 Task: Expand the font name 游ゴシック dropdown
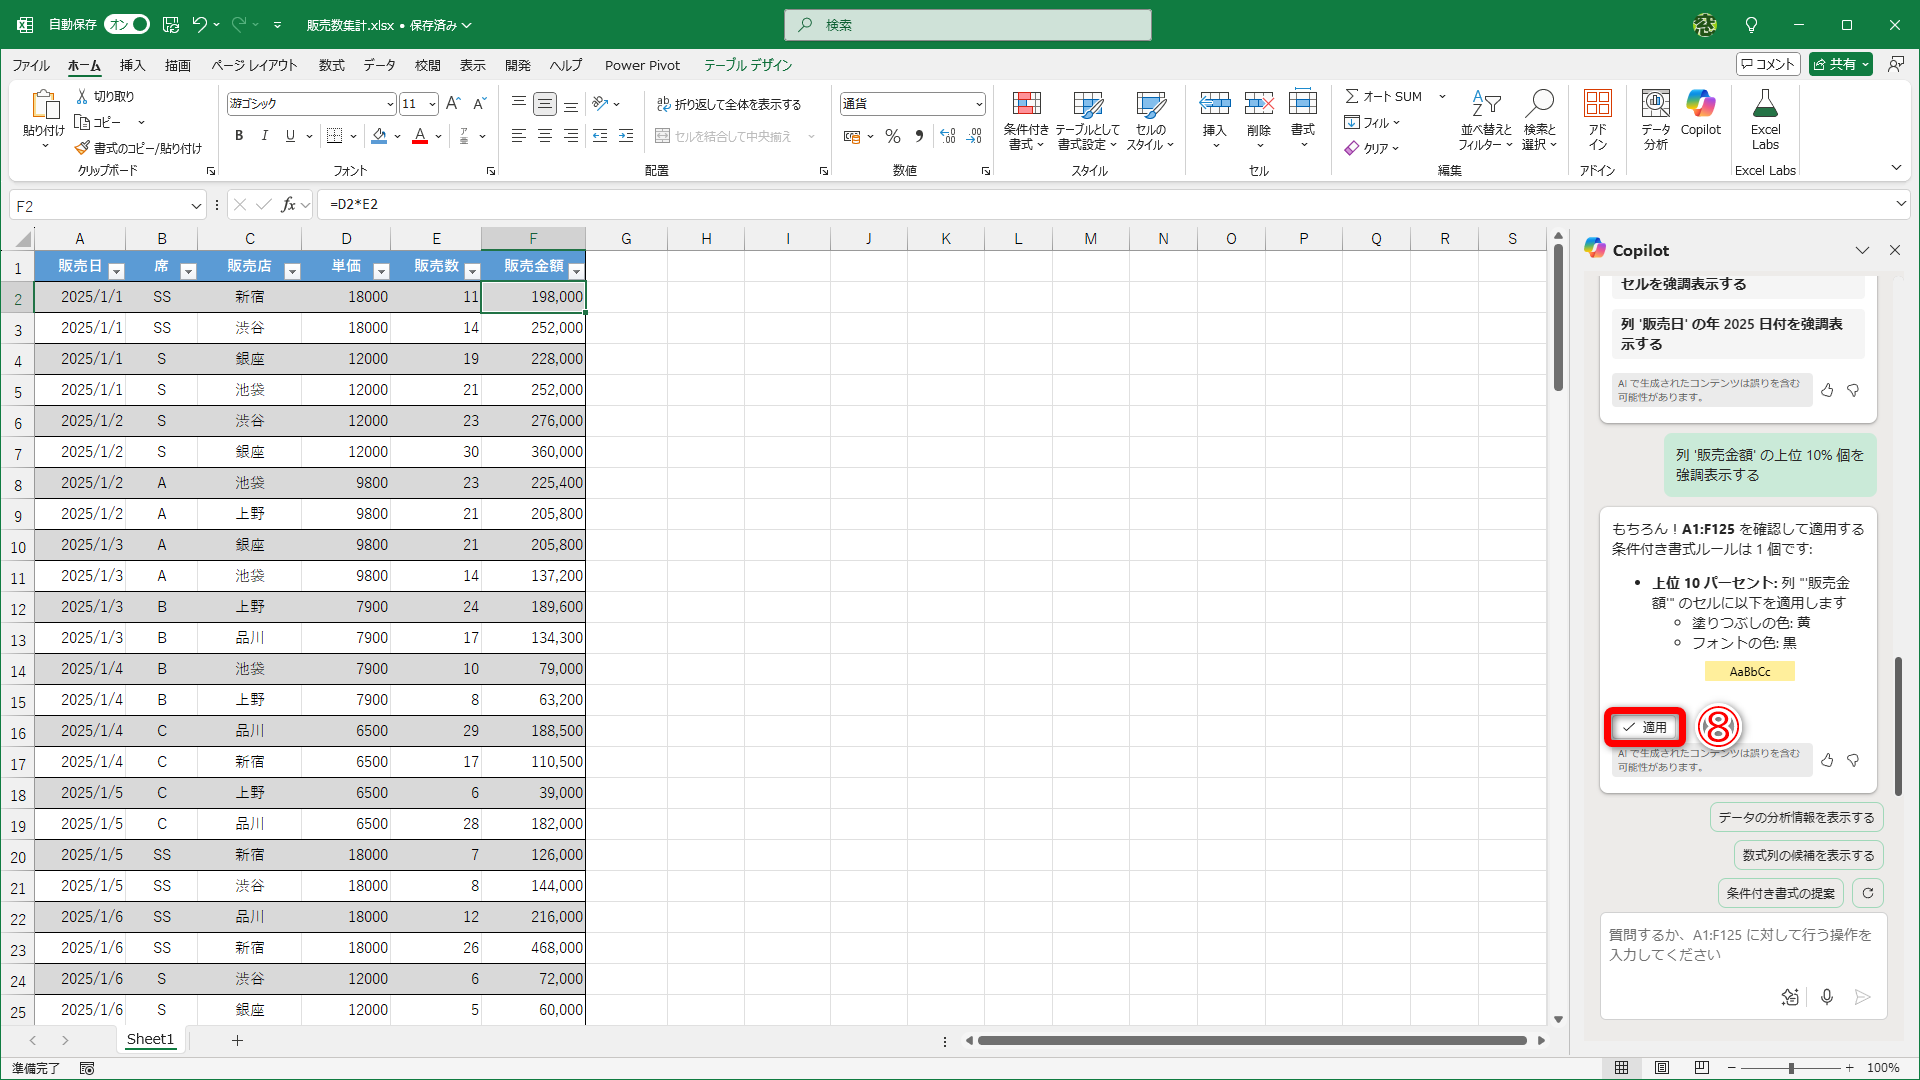[x=389, y=104]
